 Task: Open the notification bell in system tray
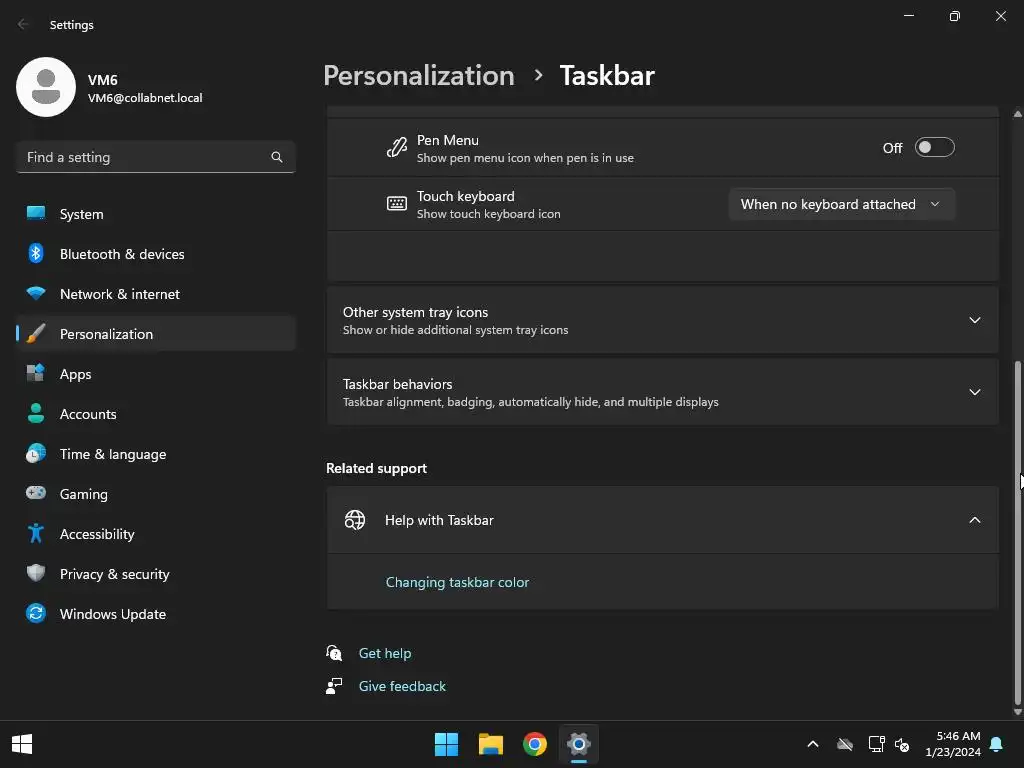click(x=996, y=744)
